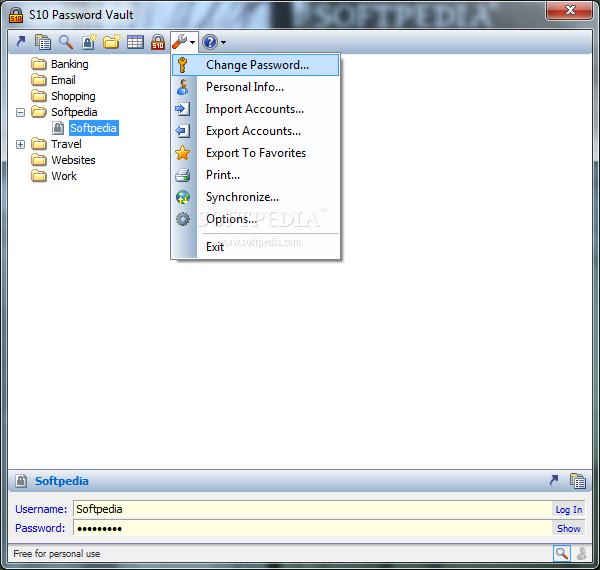Click the export arrow icon in menu

183,131
